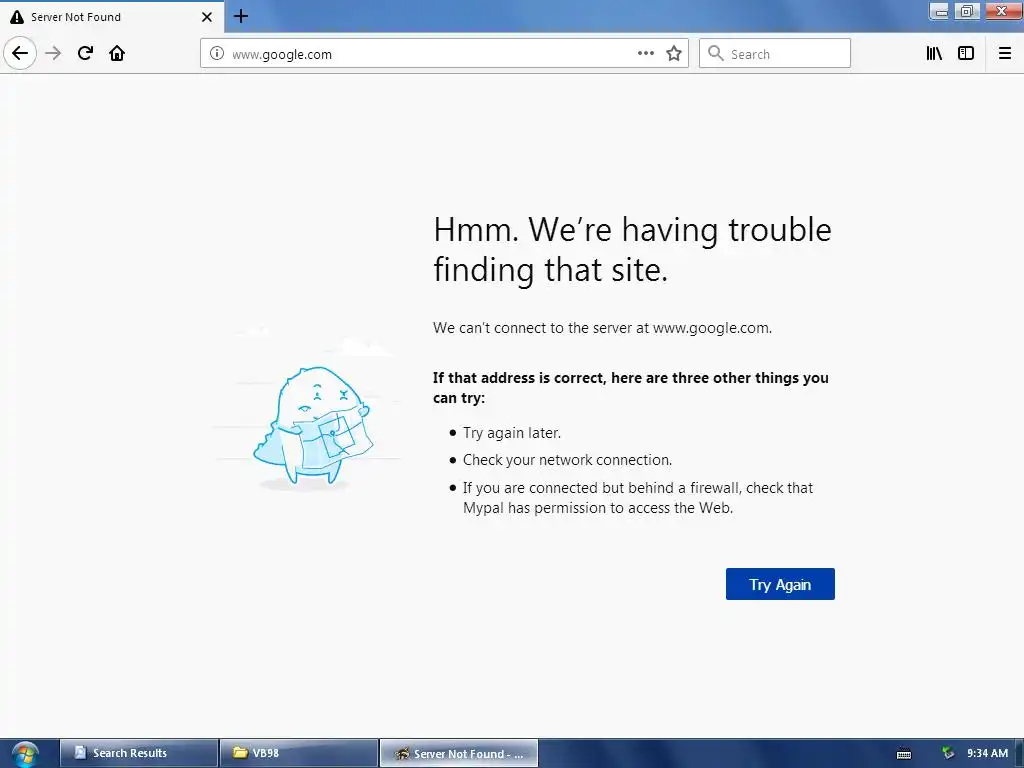1024x768 pixels.
Task: Click the error page heading text
Action: coord(632,249)
